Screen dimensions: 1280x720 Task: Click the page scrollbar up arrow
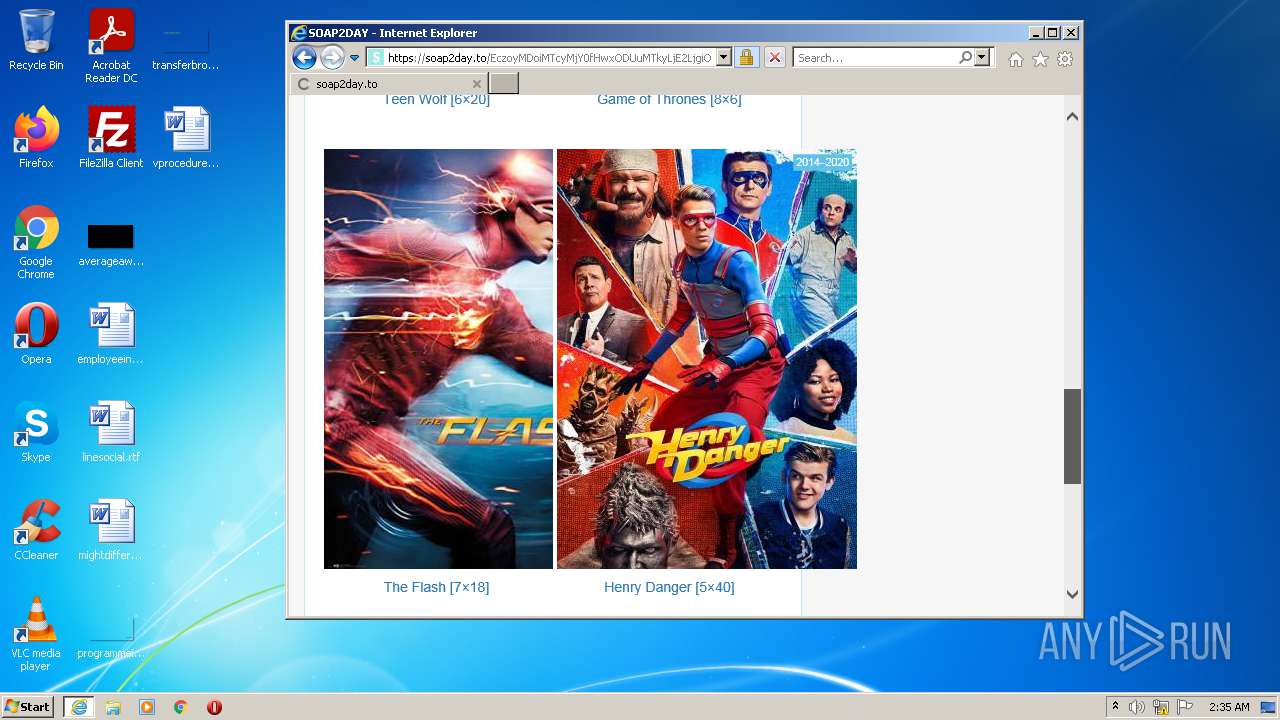(x=1072, y=116)
